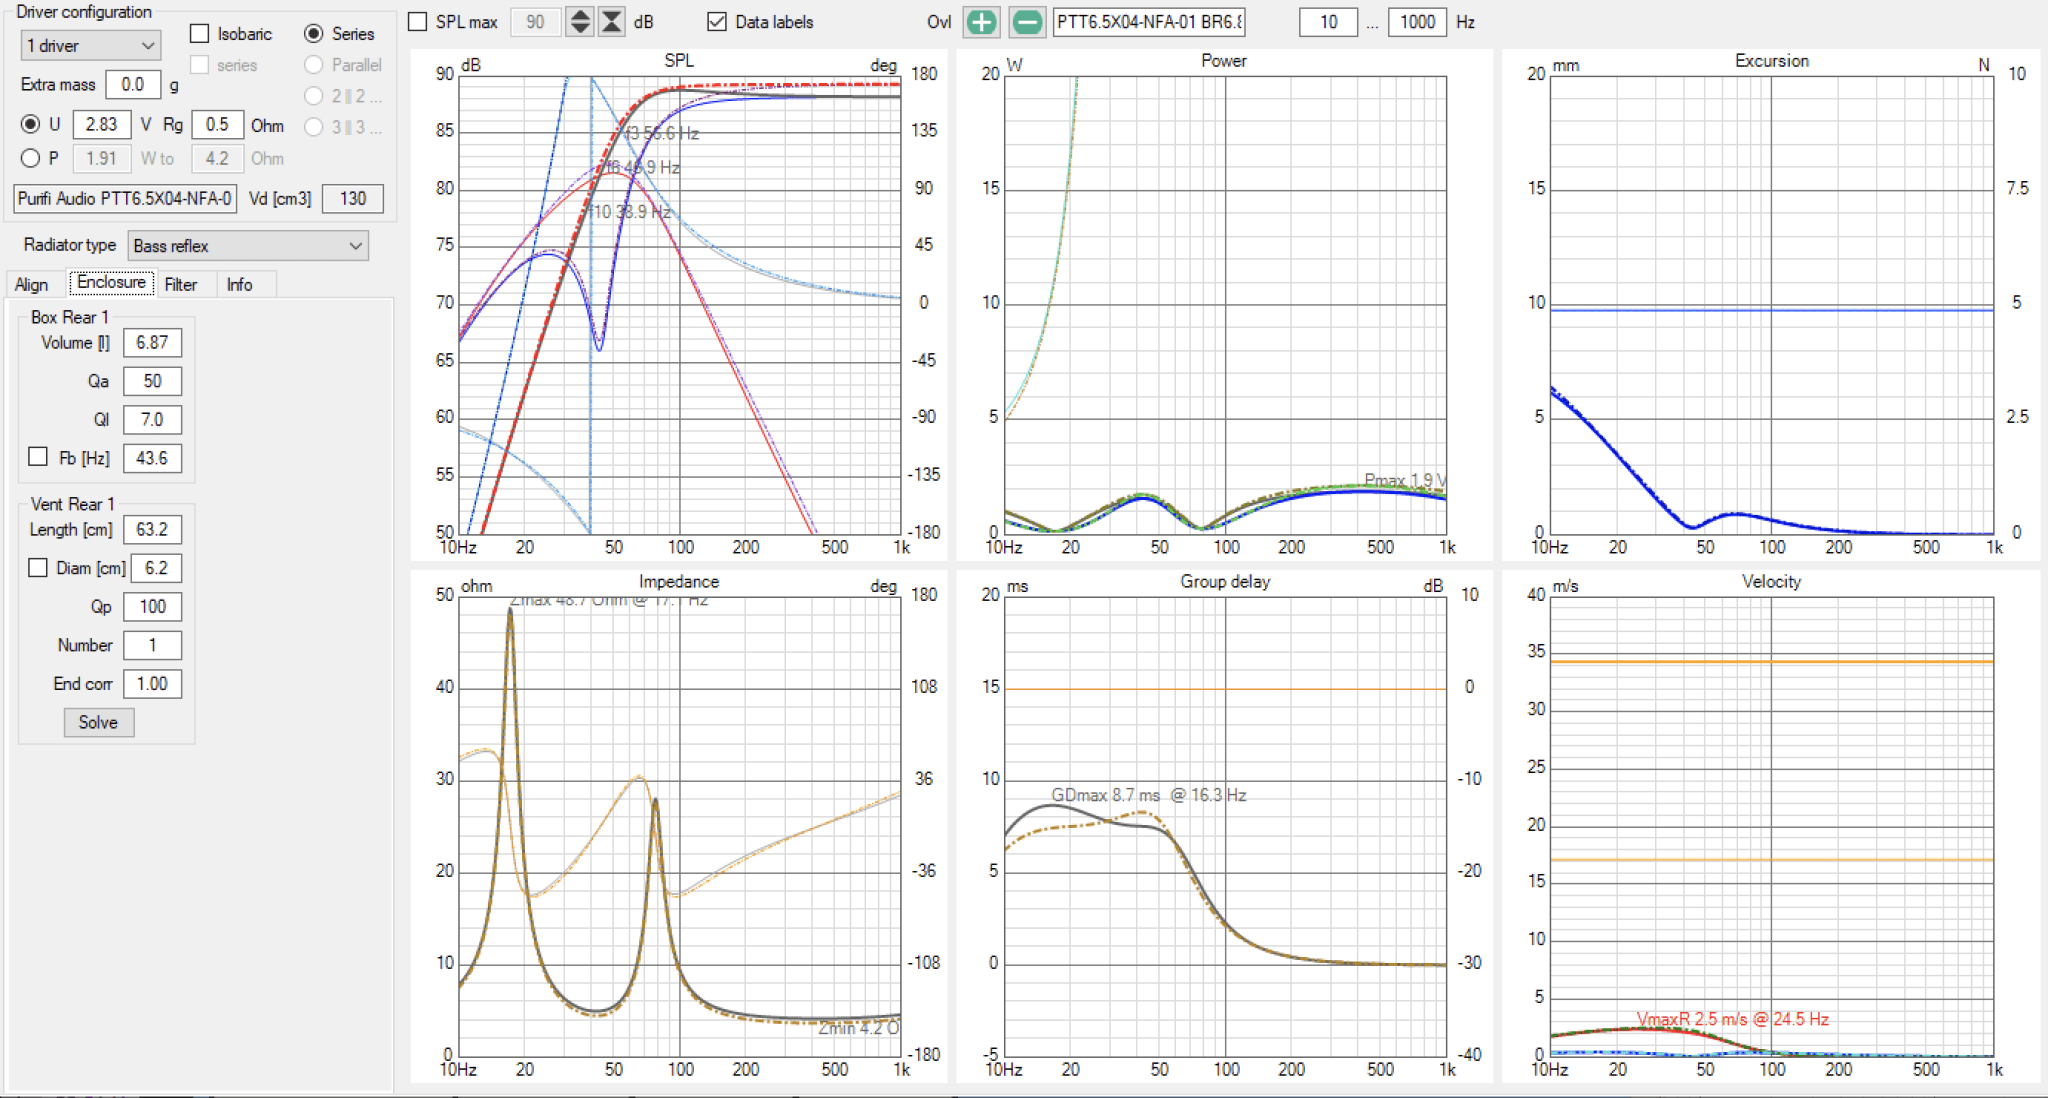Viewport: 2048px width, 1098px height.
Task: Click the disabled 4.2 Ohm field
Action: tap(217, 159)
